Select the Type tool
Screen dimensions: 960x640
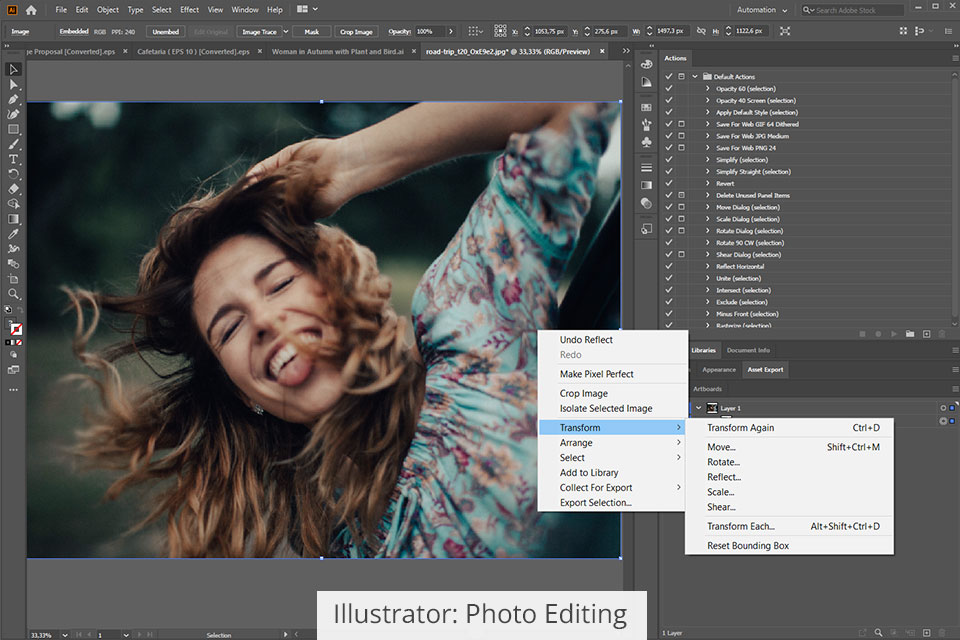(x=13, y=159)
